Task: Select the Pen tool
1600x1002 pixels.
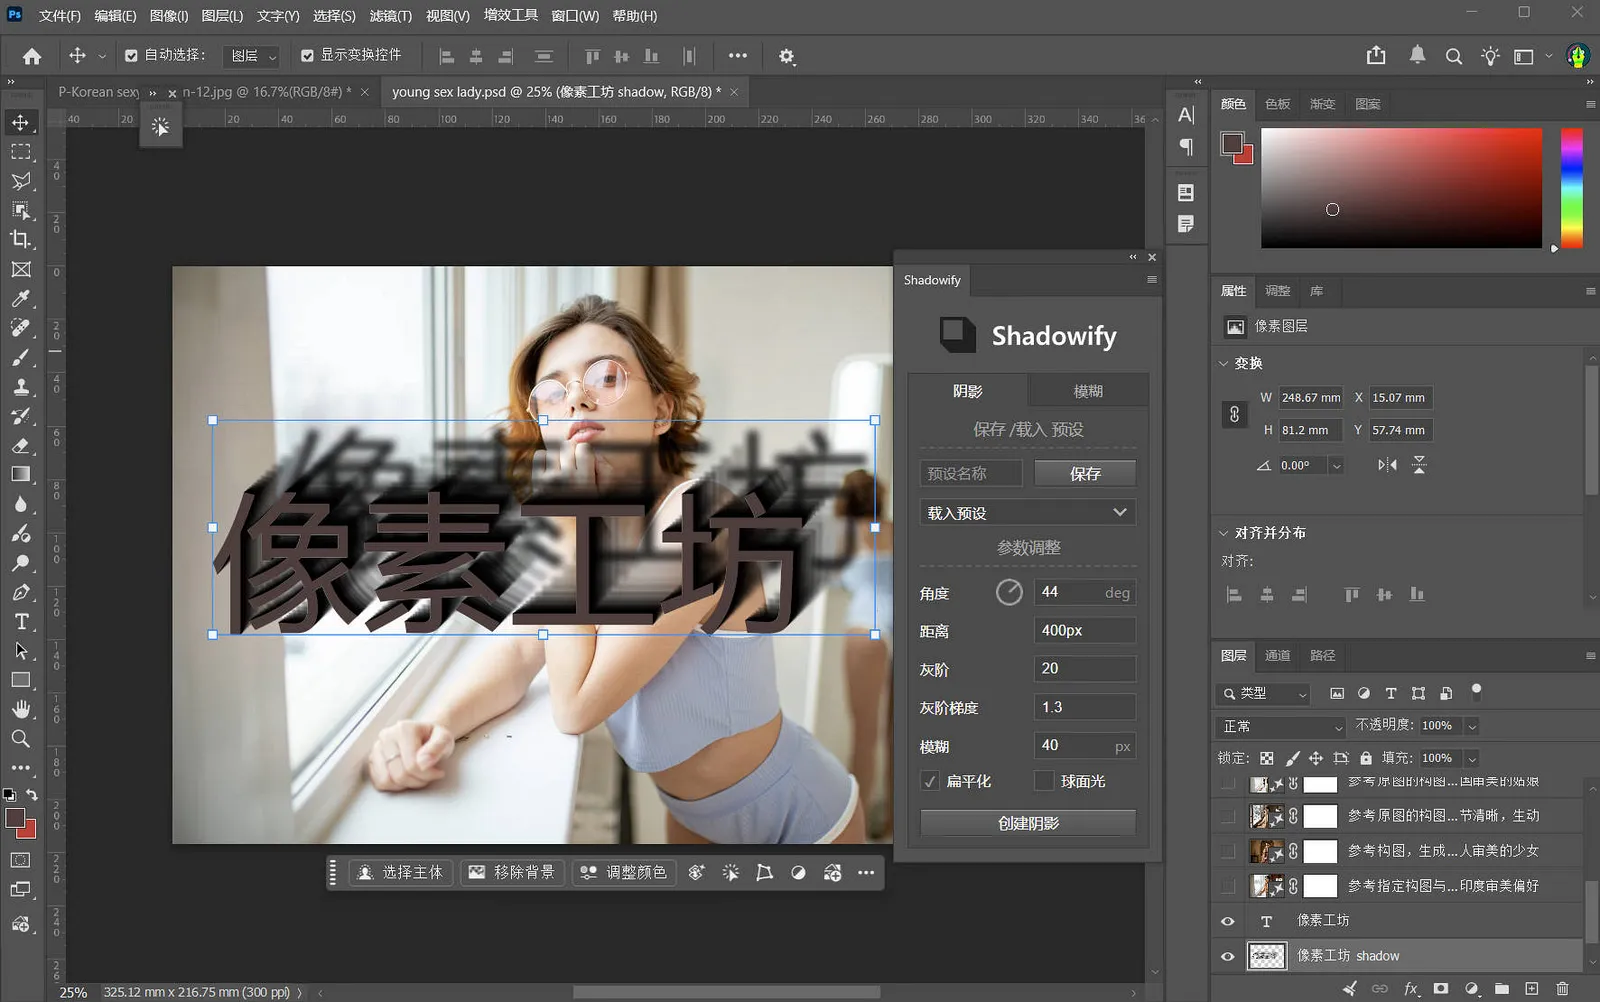Action: click(x=21, y=592)
